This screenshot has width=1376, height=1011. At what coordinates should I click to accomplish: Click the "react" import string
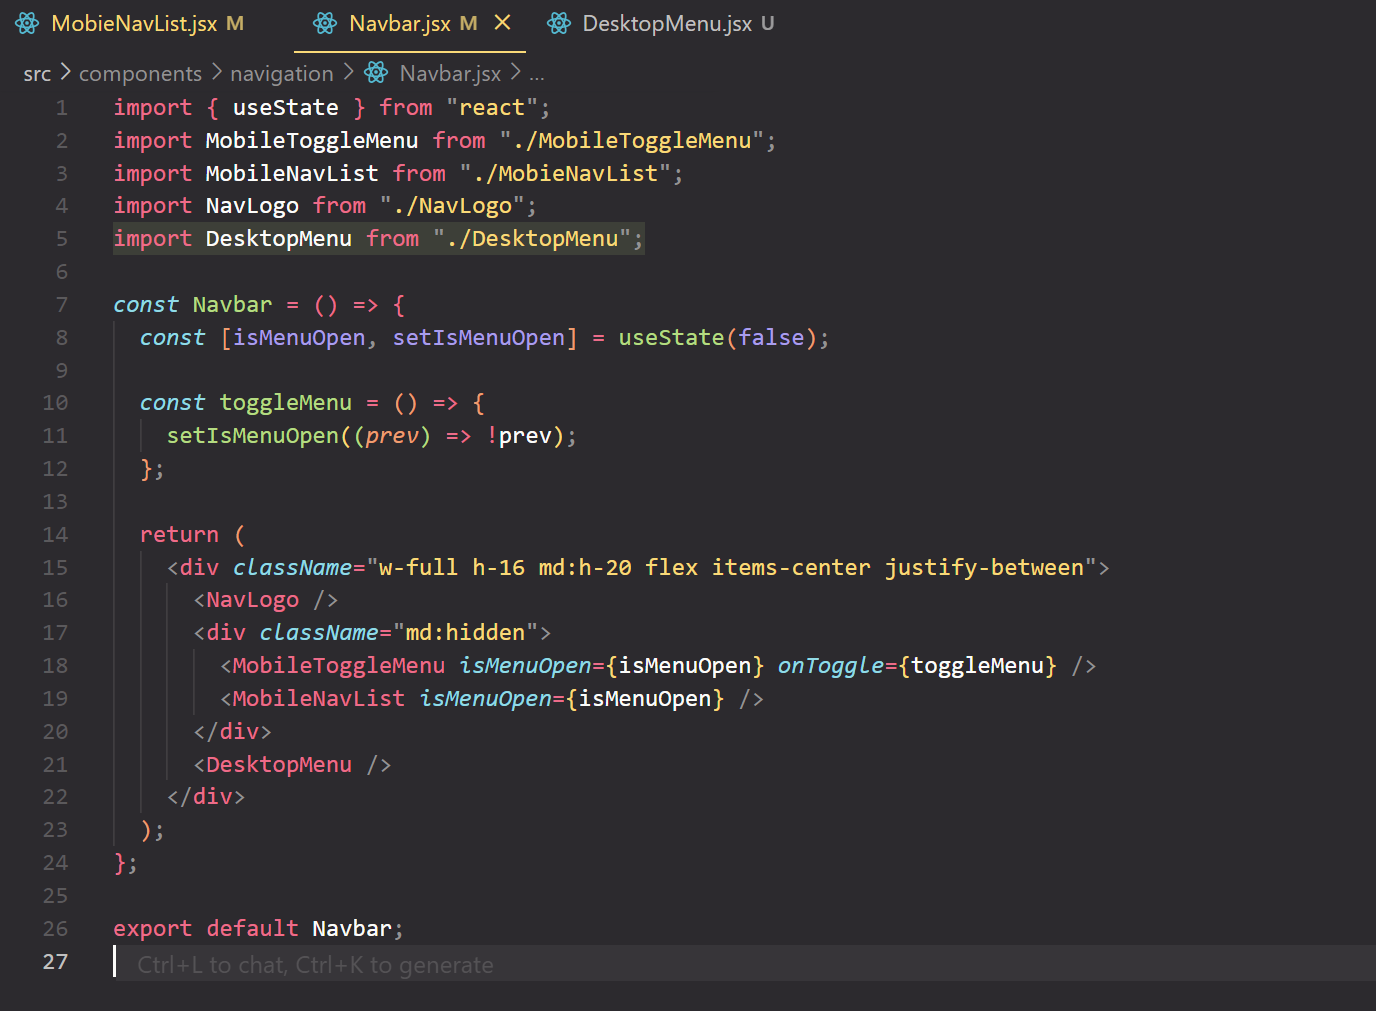[x=491, y=108]
